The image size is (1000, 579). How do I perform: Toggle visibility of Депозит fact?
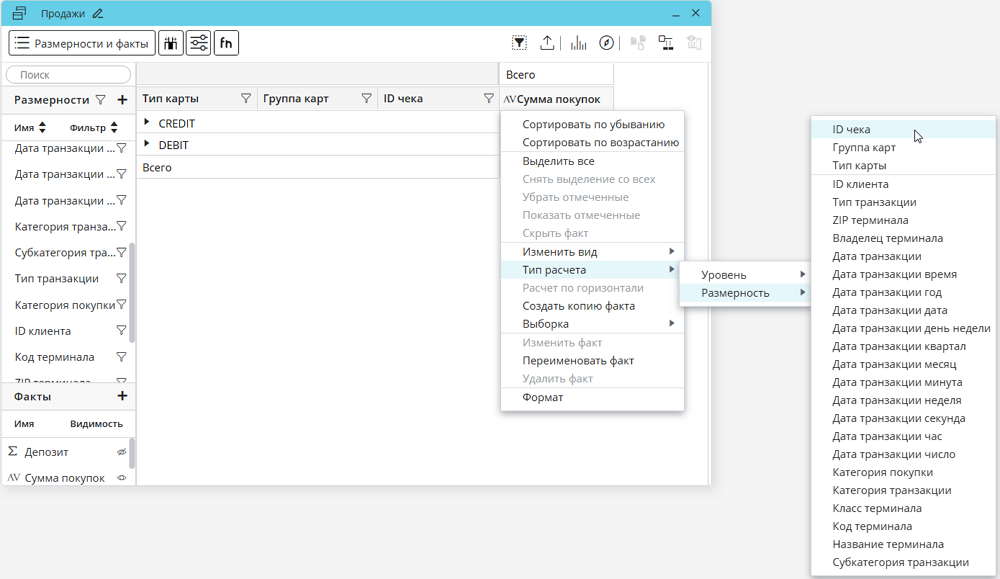[x=122, y=452]
